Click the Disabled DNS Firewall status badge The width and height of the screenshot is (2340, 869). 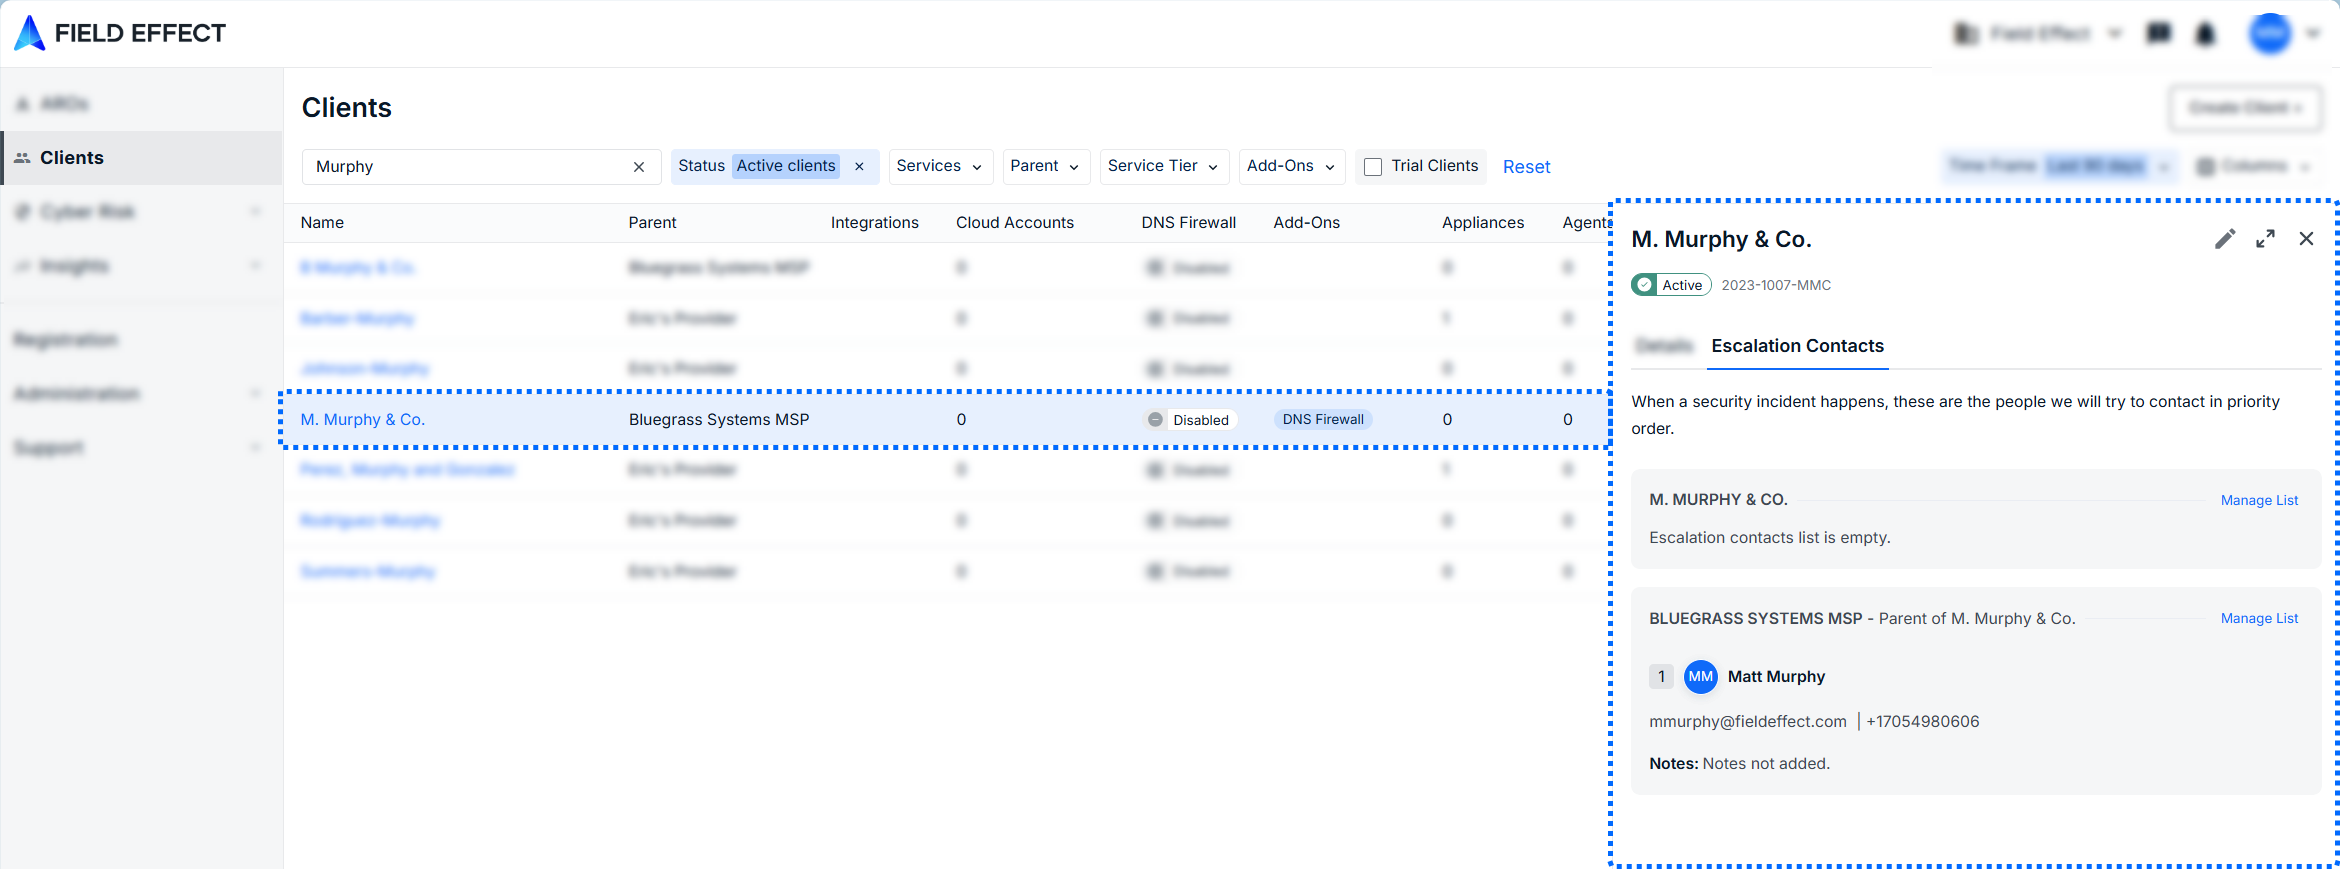click(1189, 420)
